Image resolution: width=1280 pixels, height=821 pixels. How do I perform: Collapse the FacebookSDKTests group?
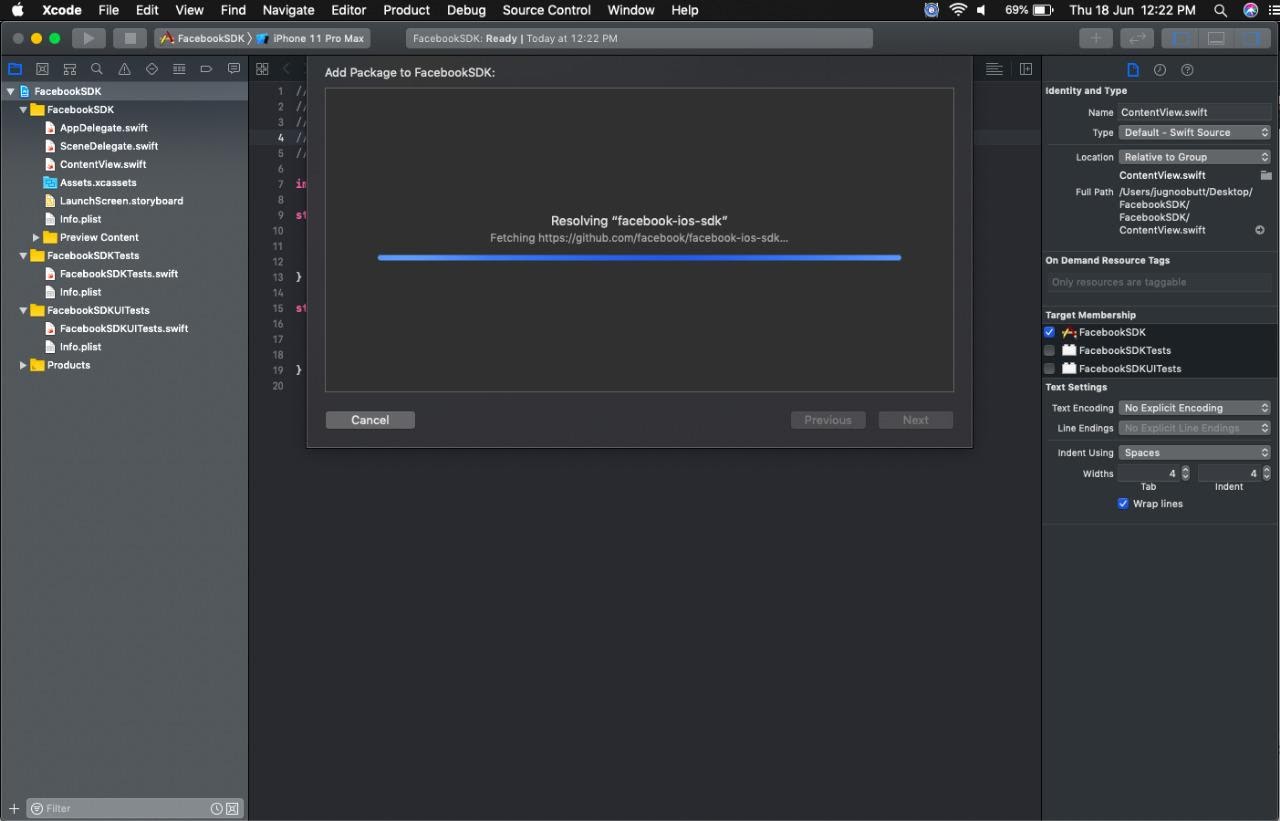tap(23, 255)
